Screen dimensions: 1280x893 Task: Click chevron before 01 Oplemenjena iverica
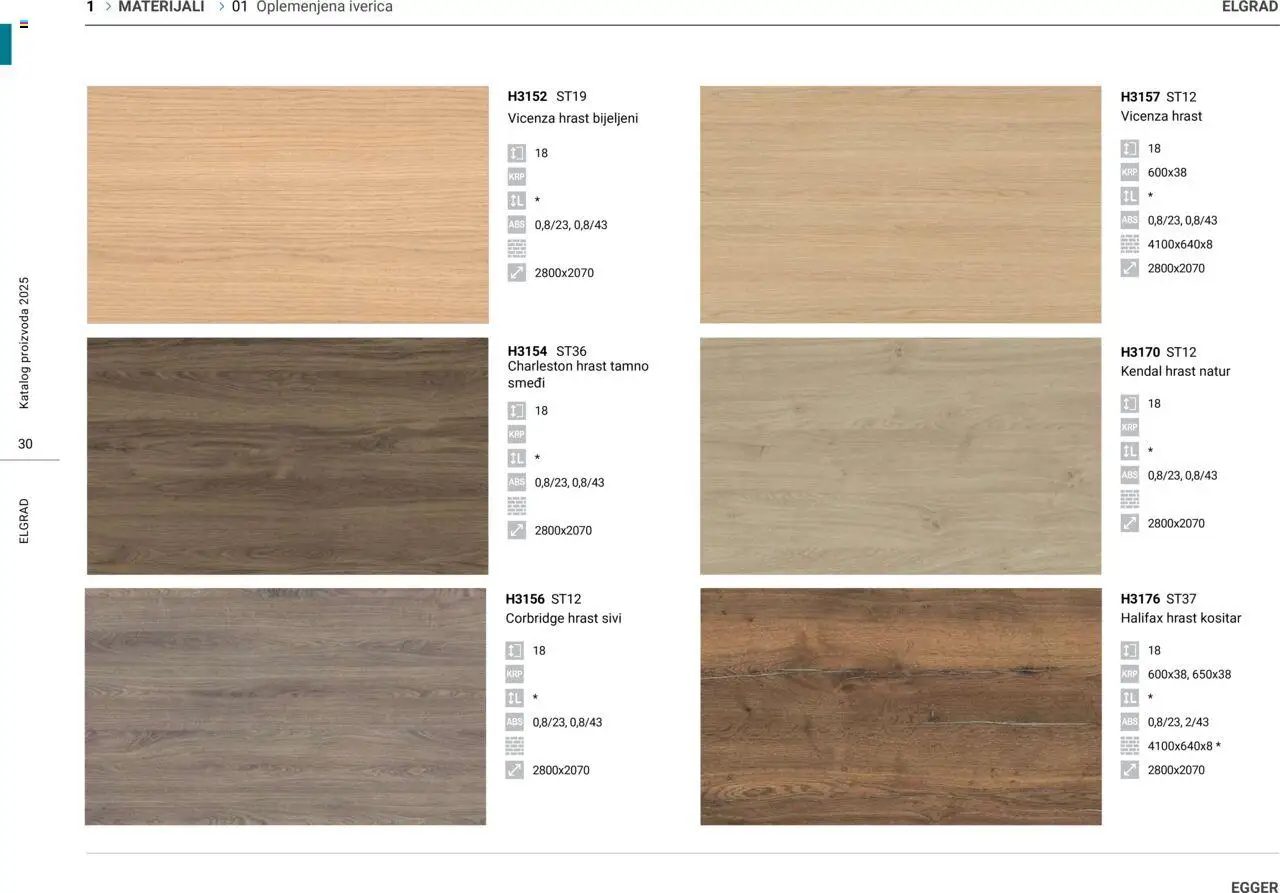click(221, 7)
